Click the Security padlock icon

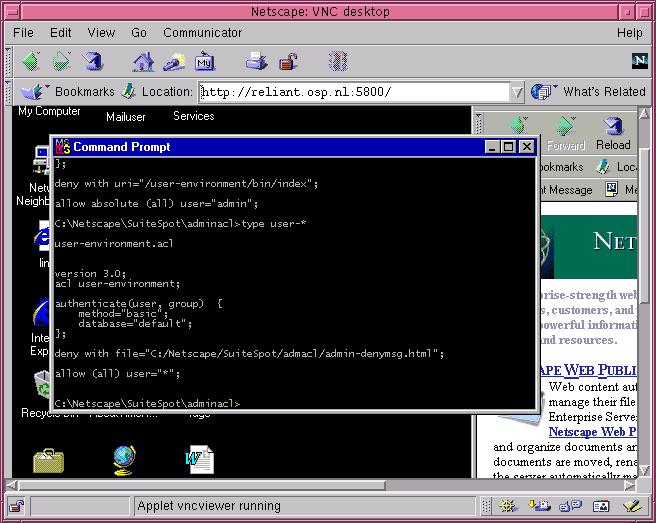285,61
